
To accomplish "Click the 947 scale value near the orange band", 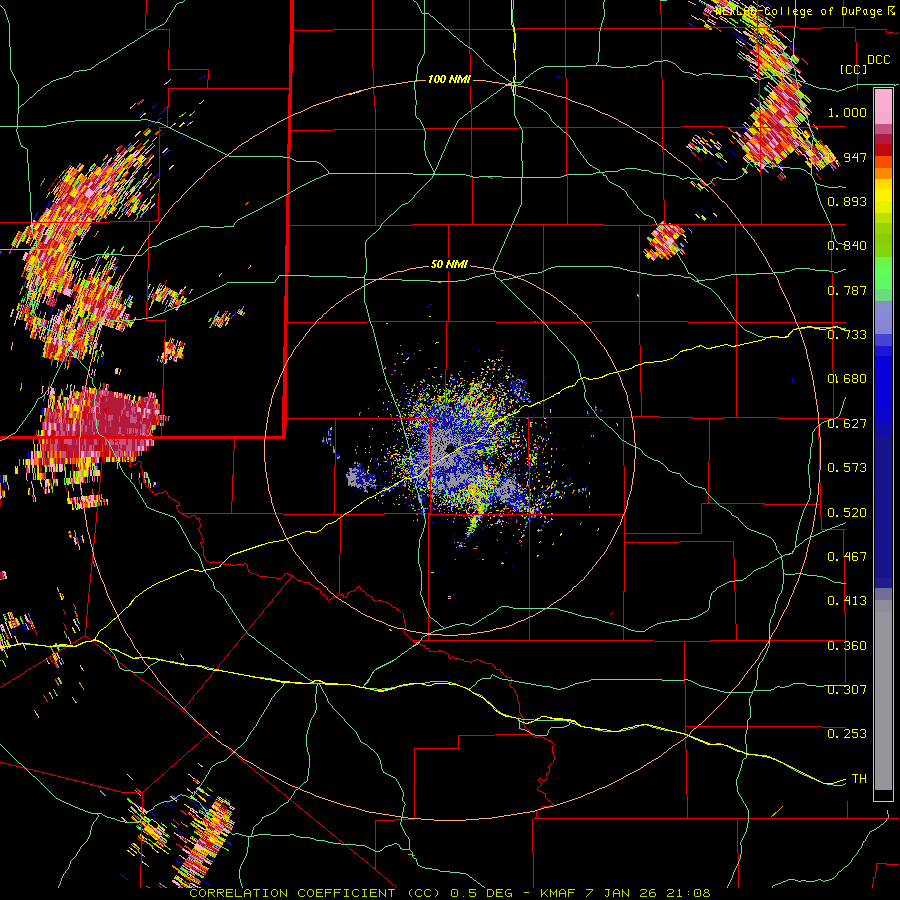I will pos(855,157).
